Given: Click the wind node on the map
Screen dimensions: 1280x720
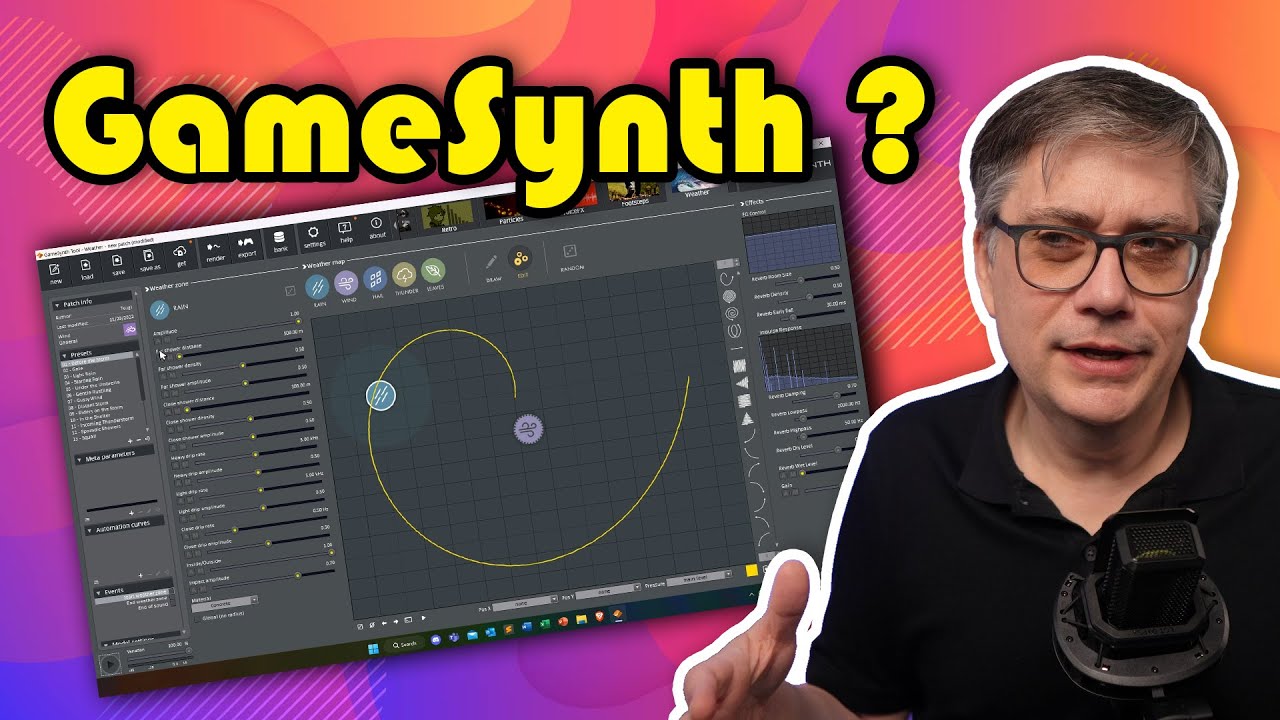Looking at the screenshot, I should (x=528, y=429).
